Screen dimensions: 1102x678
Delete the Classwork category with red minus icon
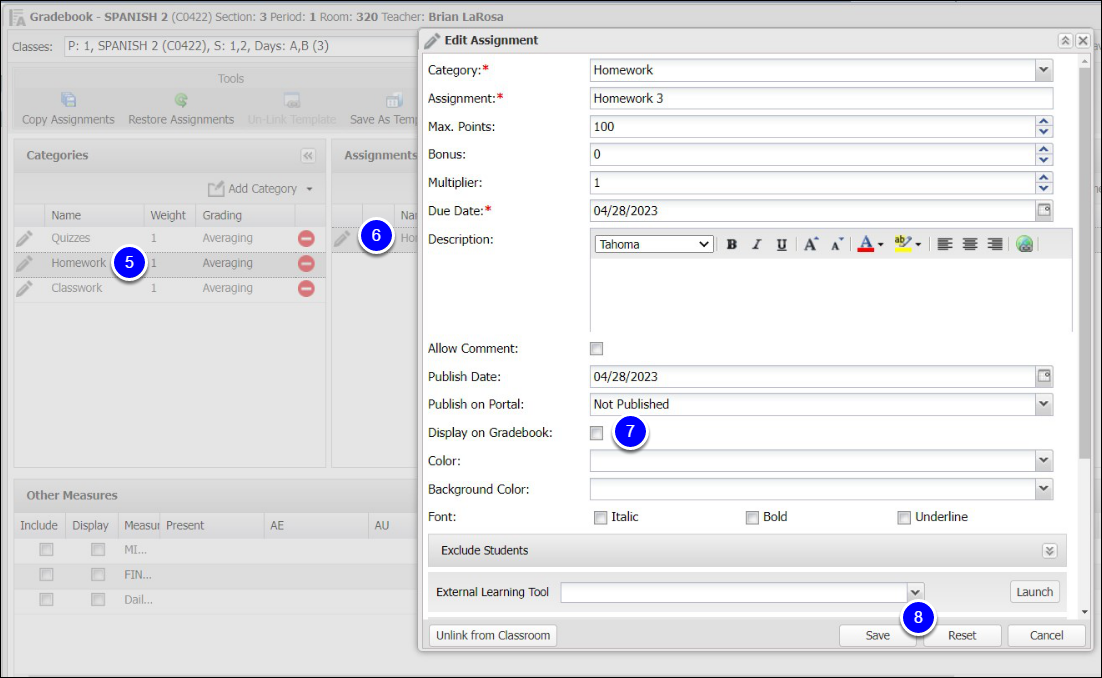point(306,288)
